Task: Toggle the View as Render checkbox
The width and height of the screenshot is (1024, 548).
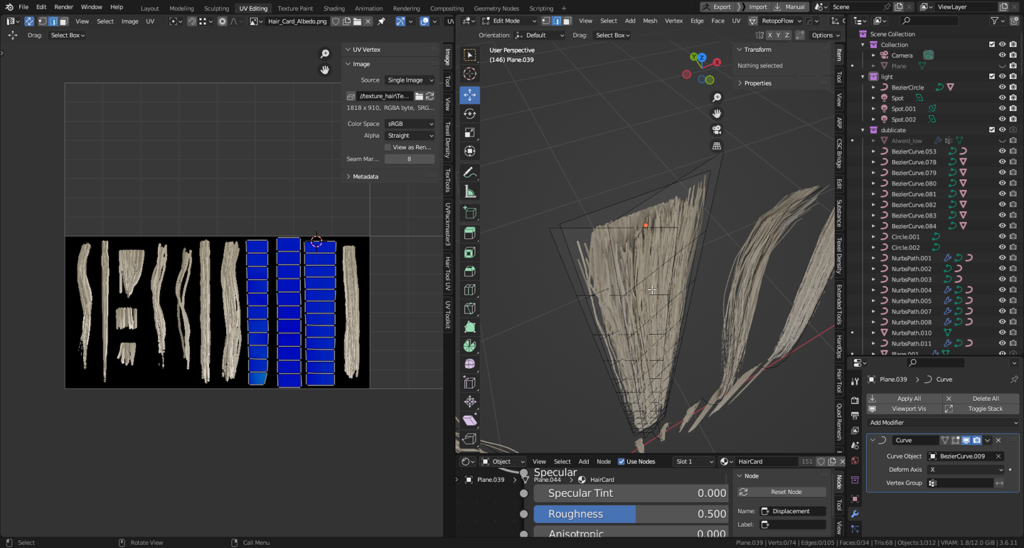Action: coord(389,147)
